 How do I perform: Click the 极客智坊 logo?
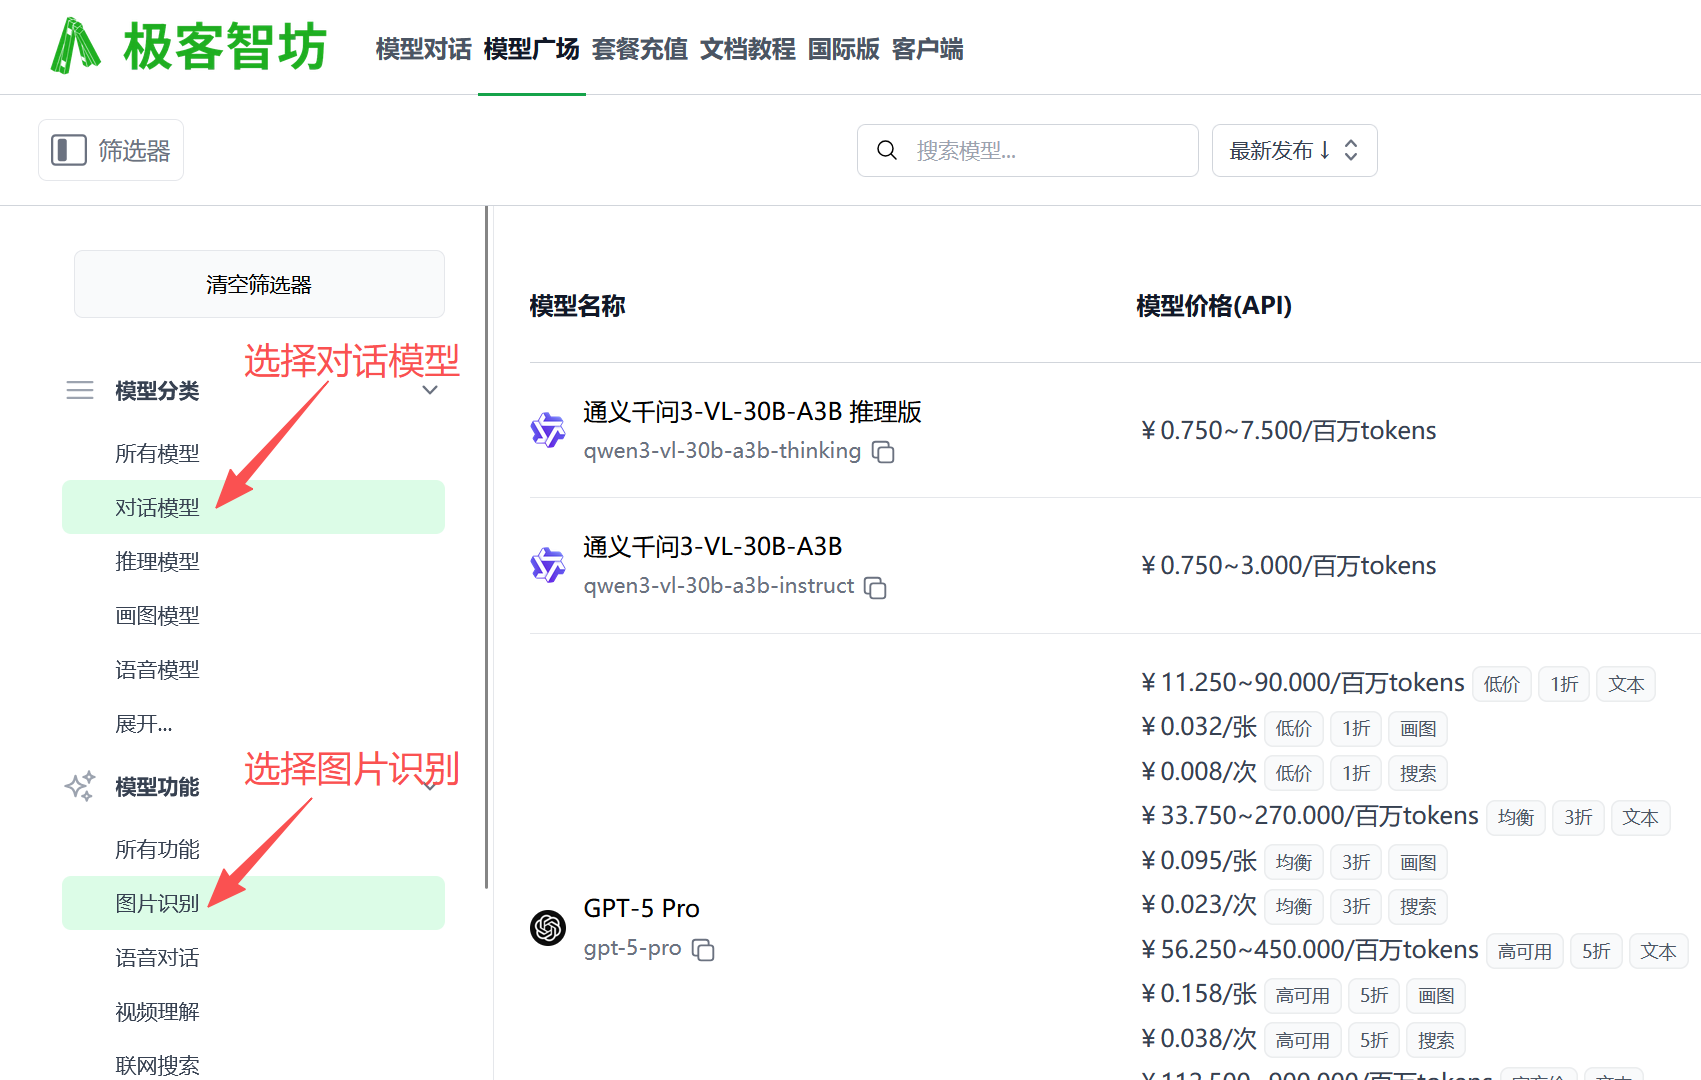pyautogui.click(x=186, y=46)
